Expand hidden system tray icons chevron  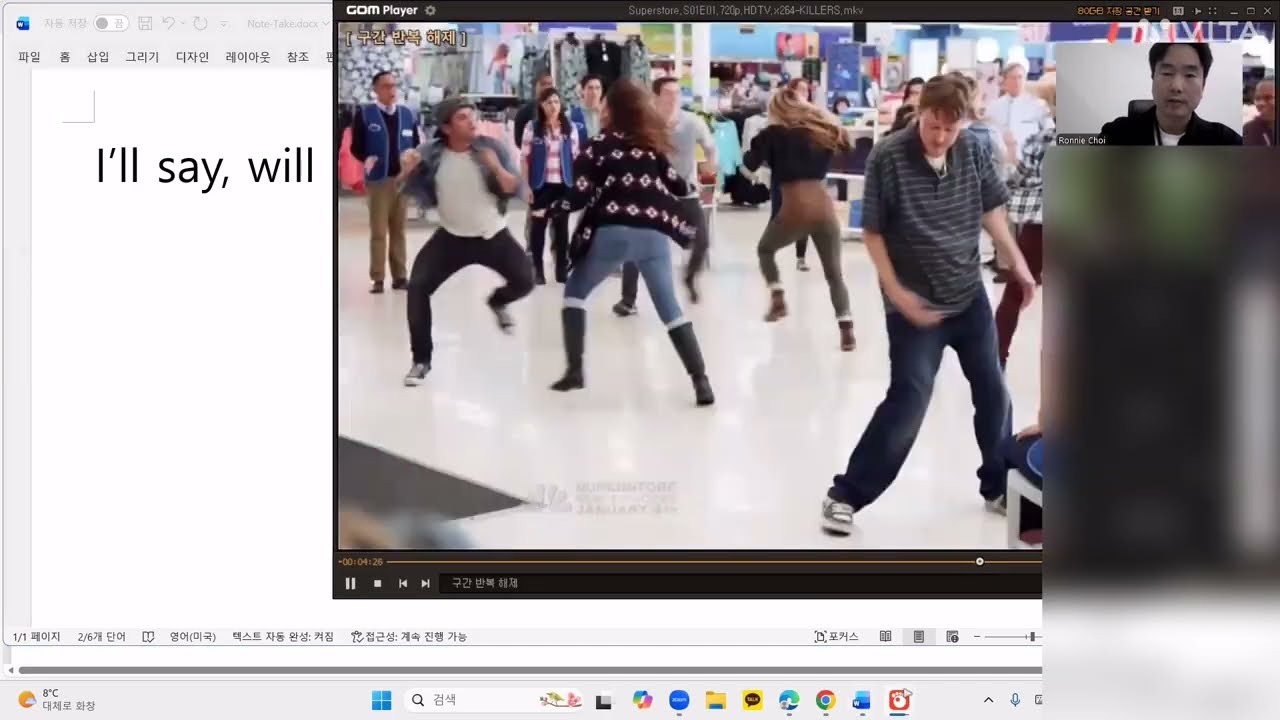coord(989,700)
